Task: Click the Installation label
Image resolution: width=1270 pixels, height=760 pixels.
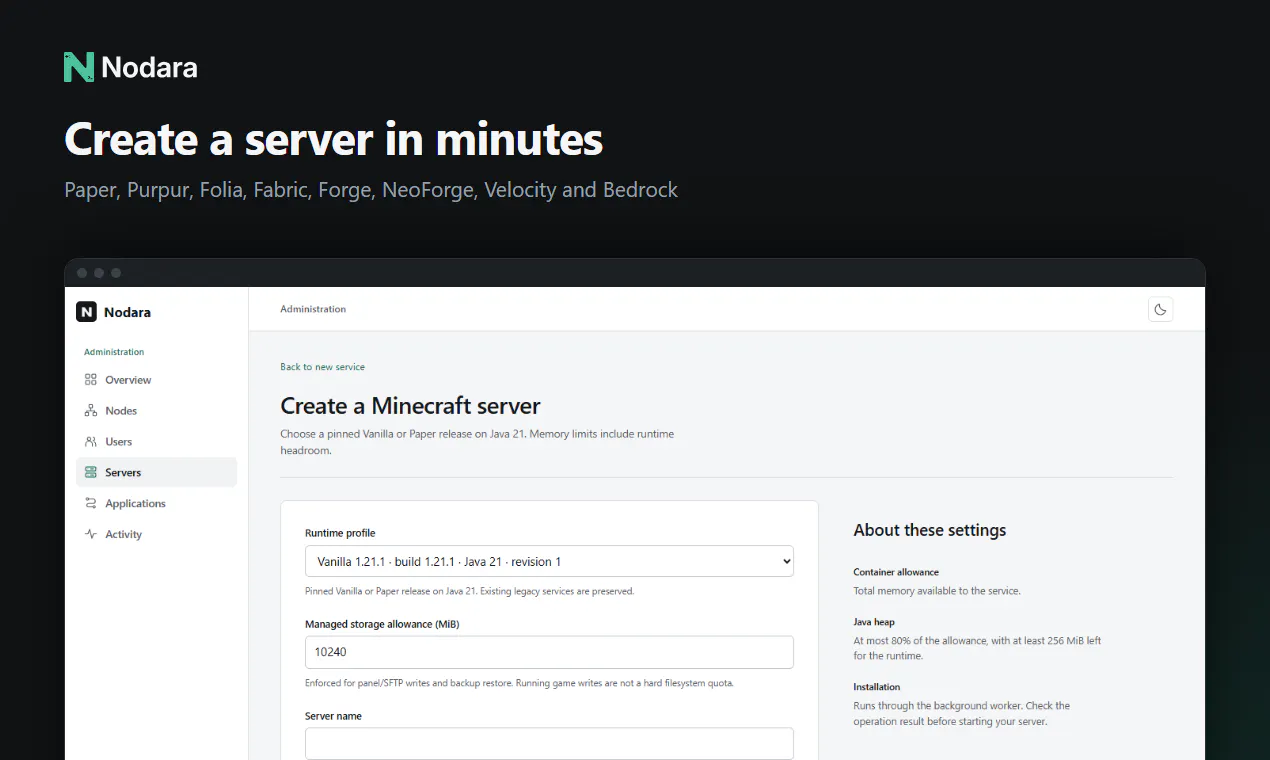Action: click(x=877, y=687)
